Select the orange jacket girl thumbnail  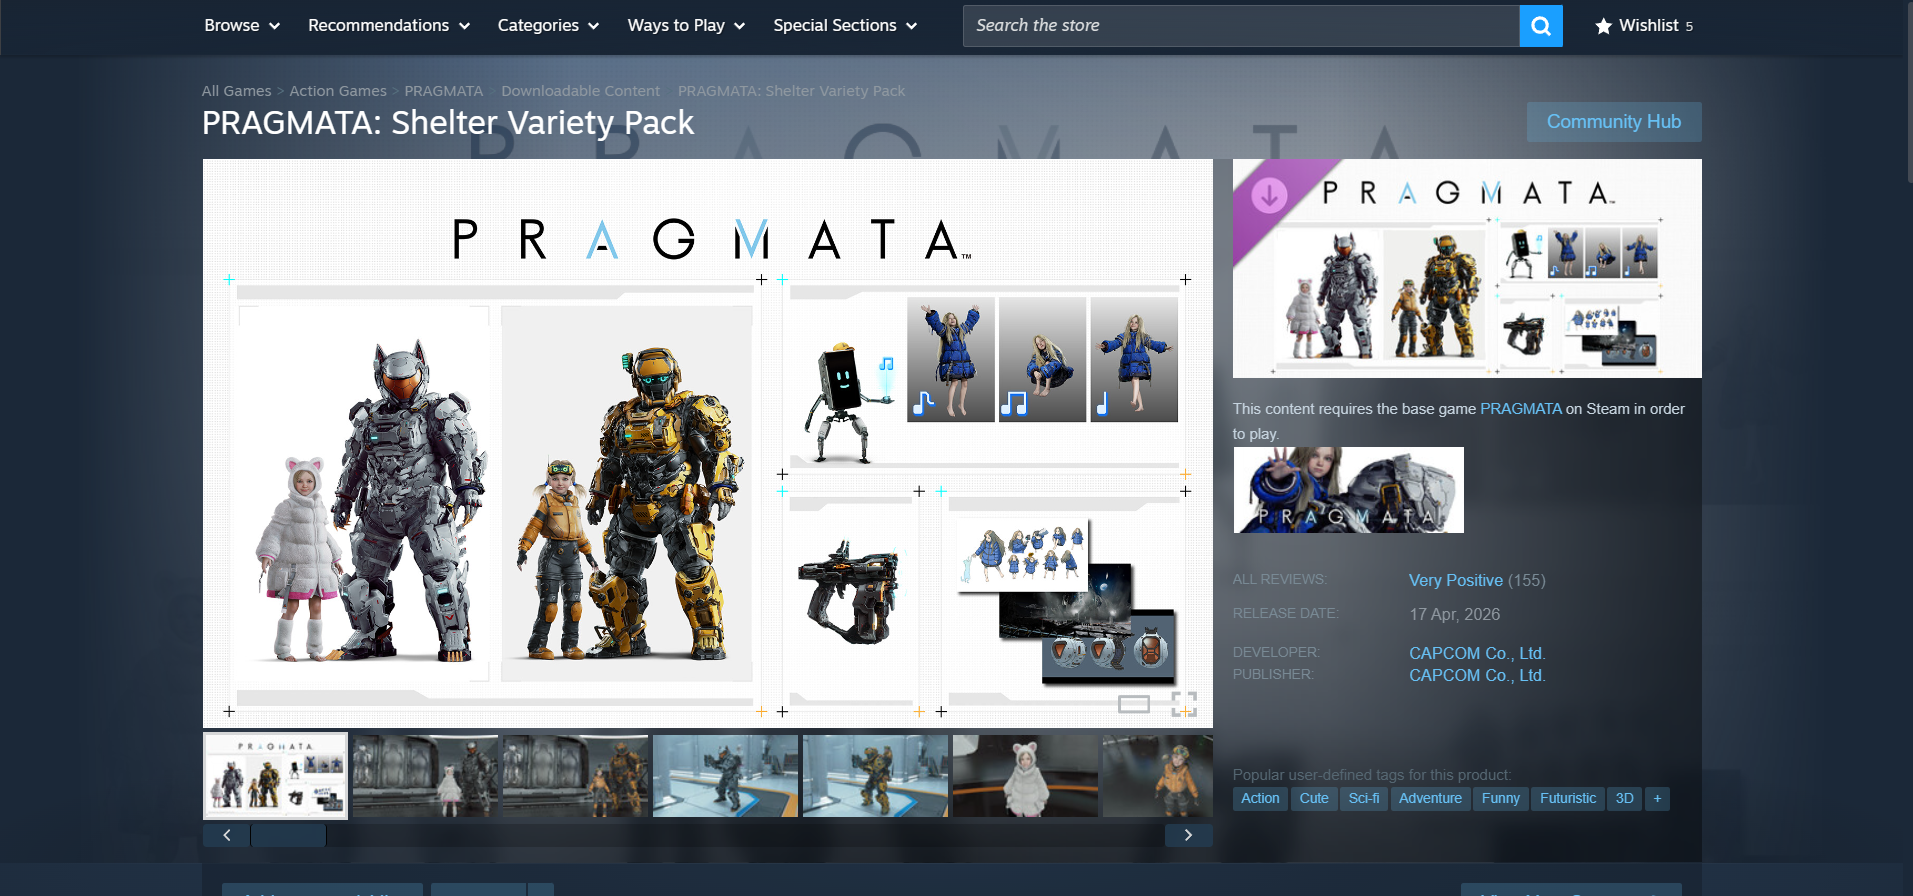pos(1158,776)
